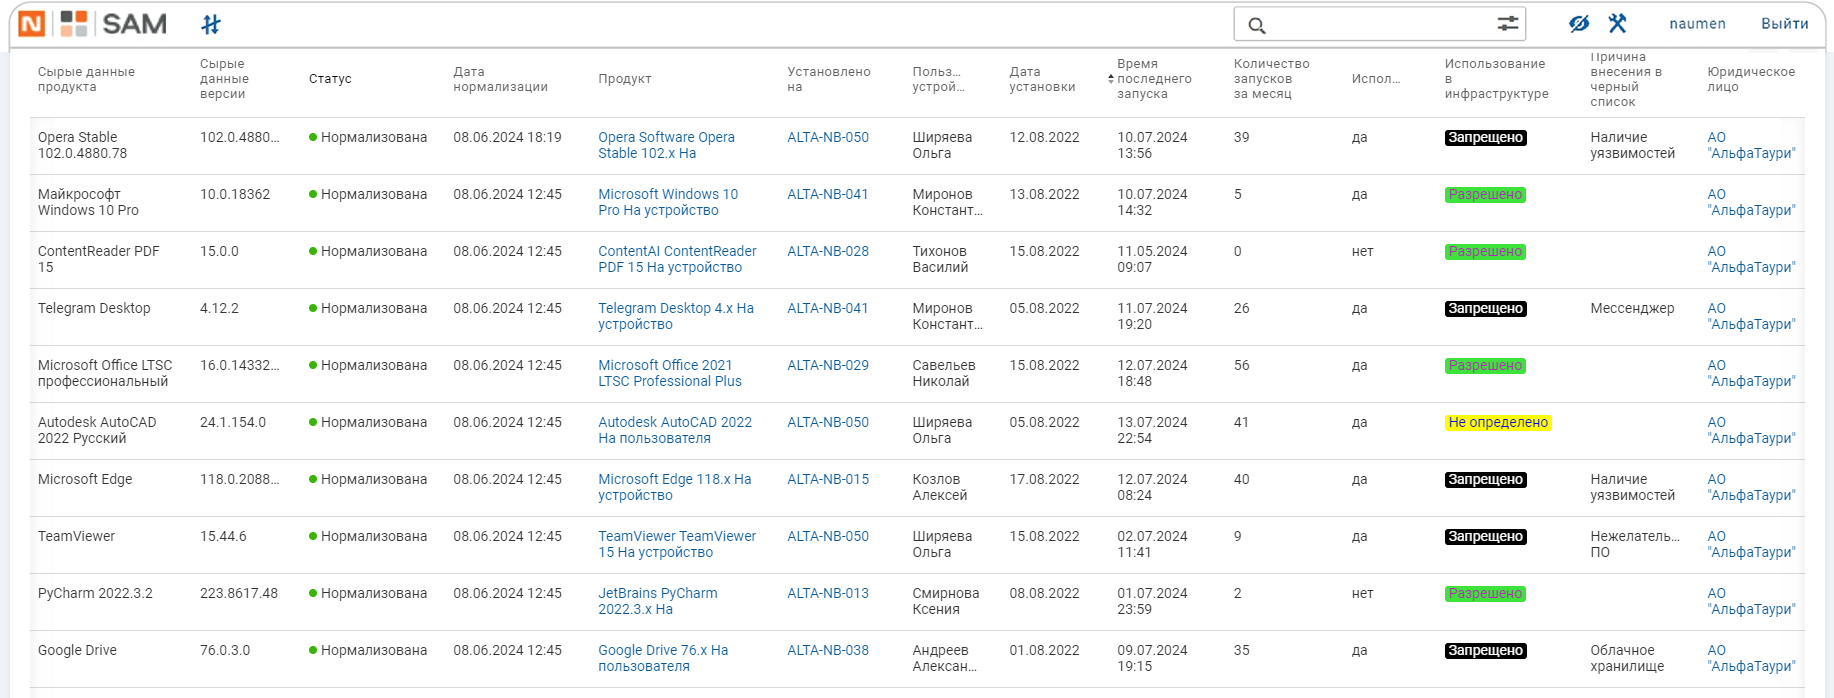The width and height of the screenshot is (1834, 698).
Task: Open Microsoft Office 2021 LTSC Professional Plus link
Action: pos(670,373)
